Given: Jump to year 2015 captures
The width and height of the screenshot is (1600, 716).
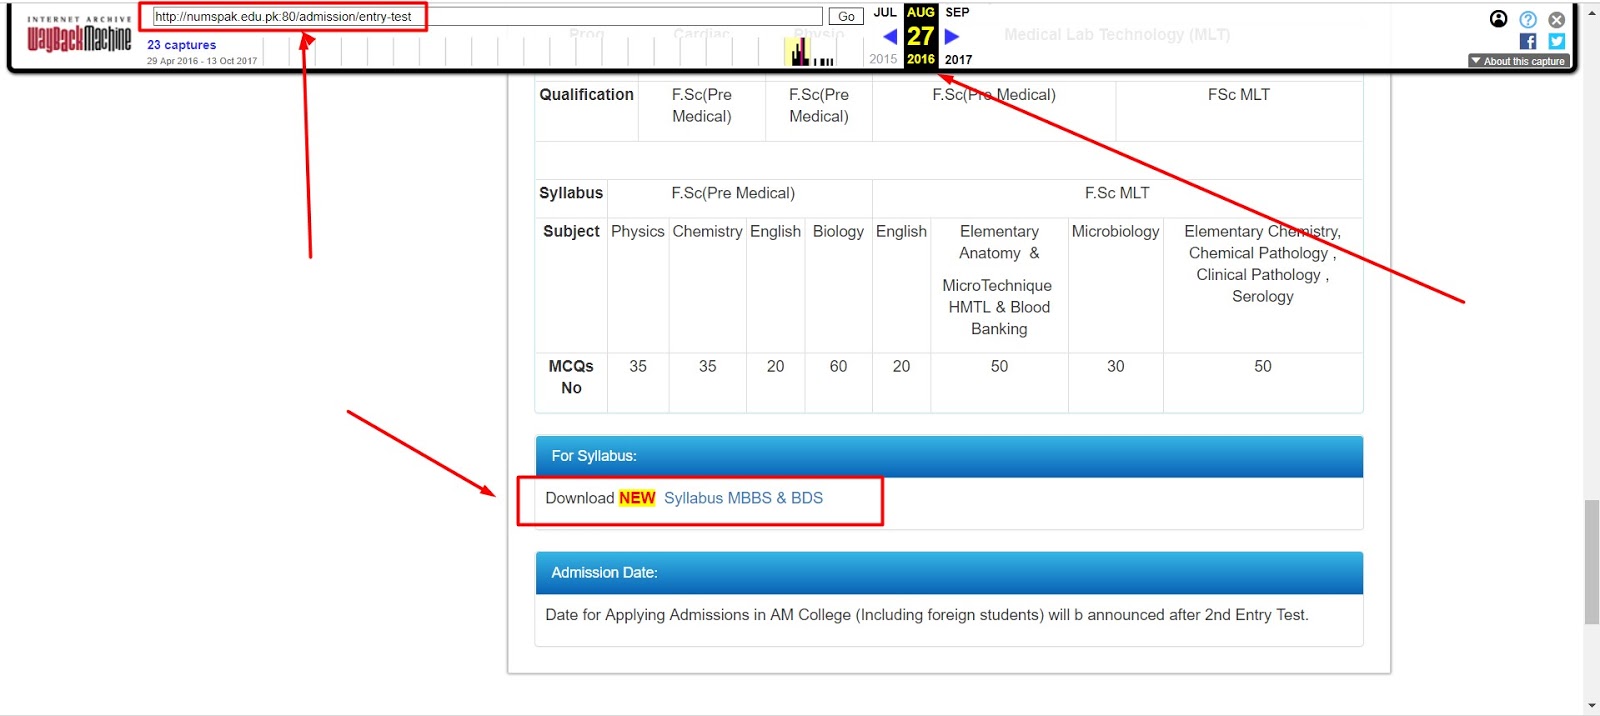Looking at the screenshot, I should pyautogui.click(x=883, y=59).
